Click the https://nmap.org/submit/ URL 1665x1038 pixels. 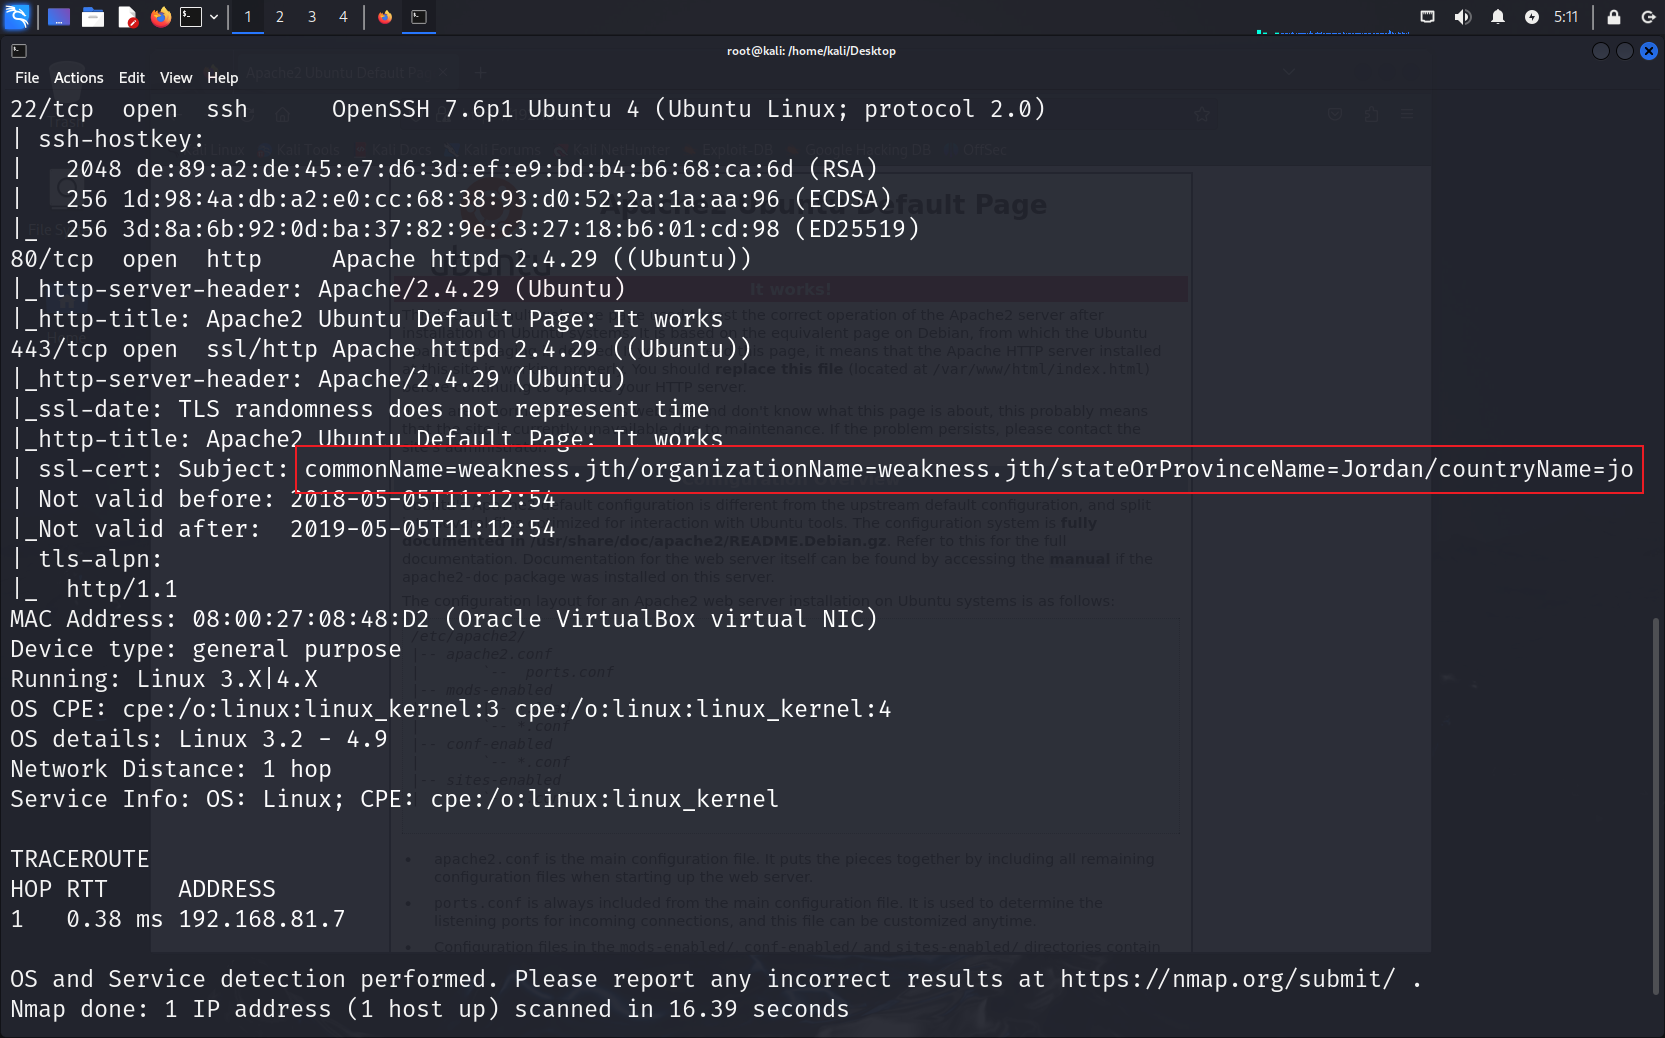pos(1228,979)
